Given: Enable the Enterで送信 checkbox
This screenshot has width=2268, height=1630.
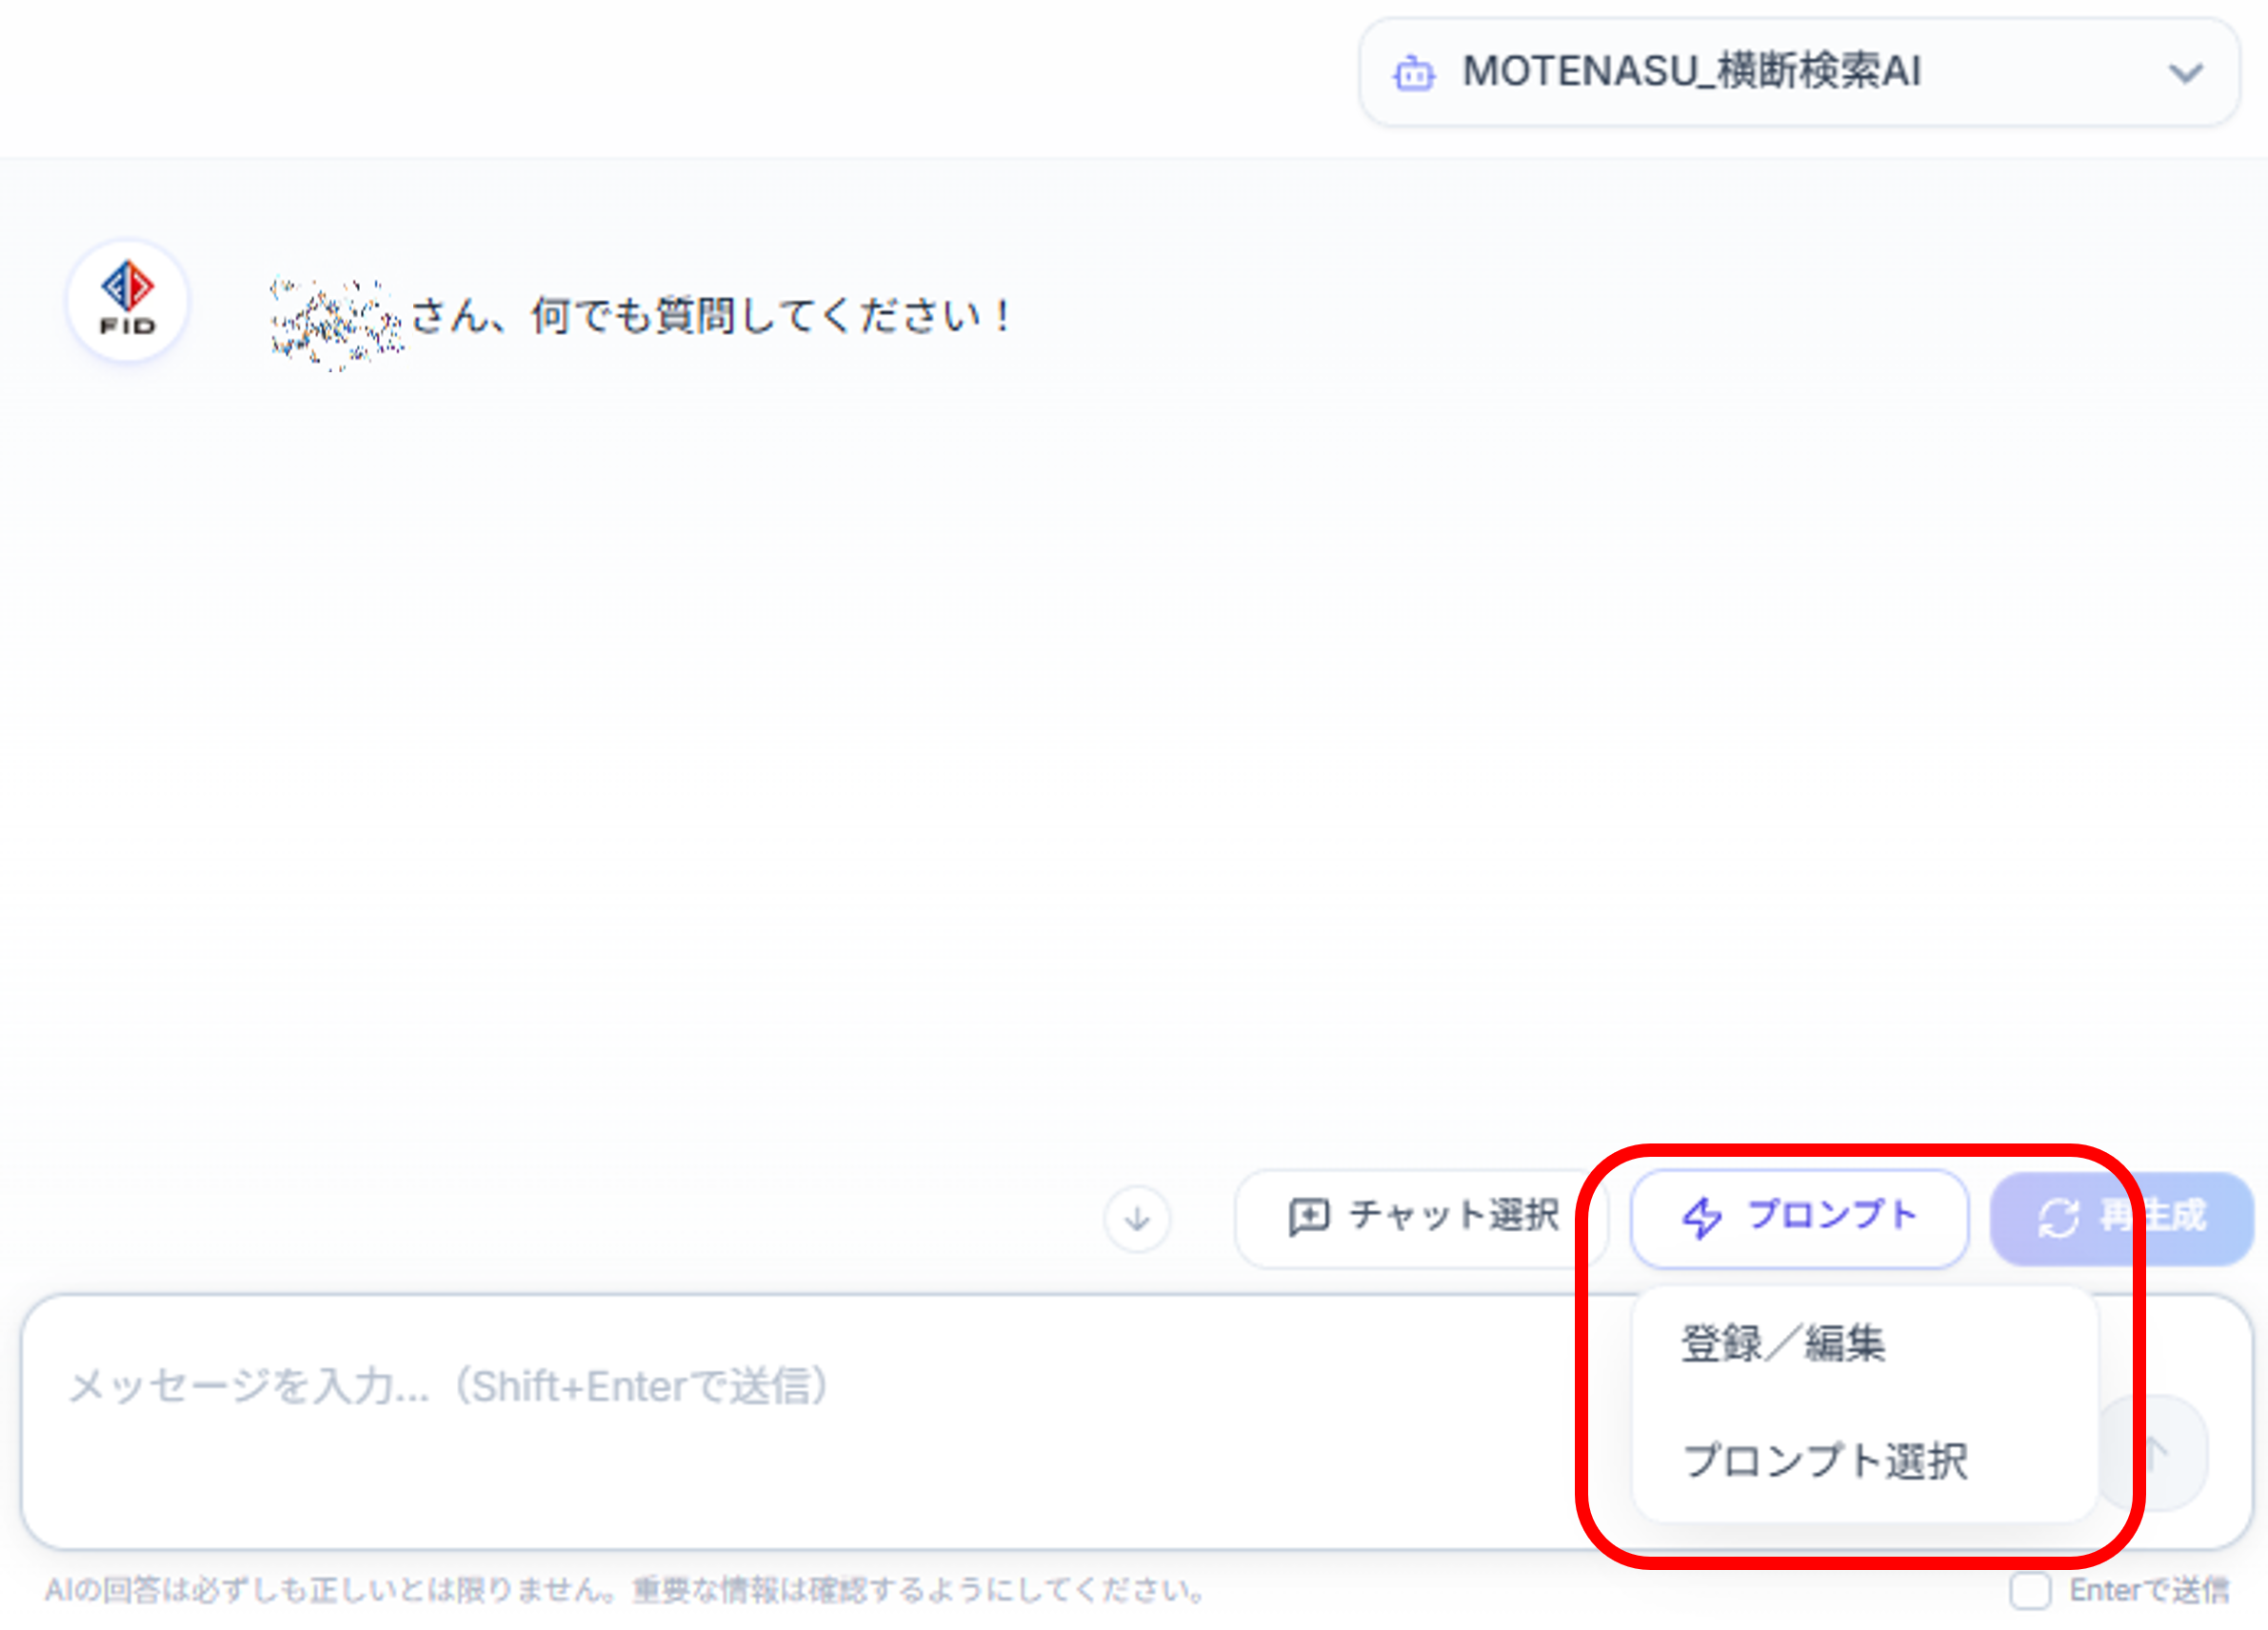Looking at the screenshot, I should (2030, 1589).
